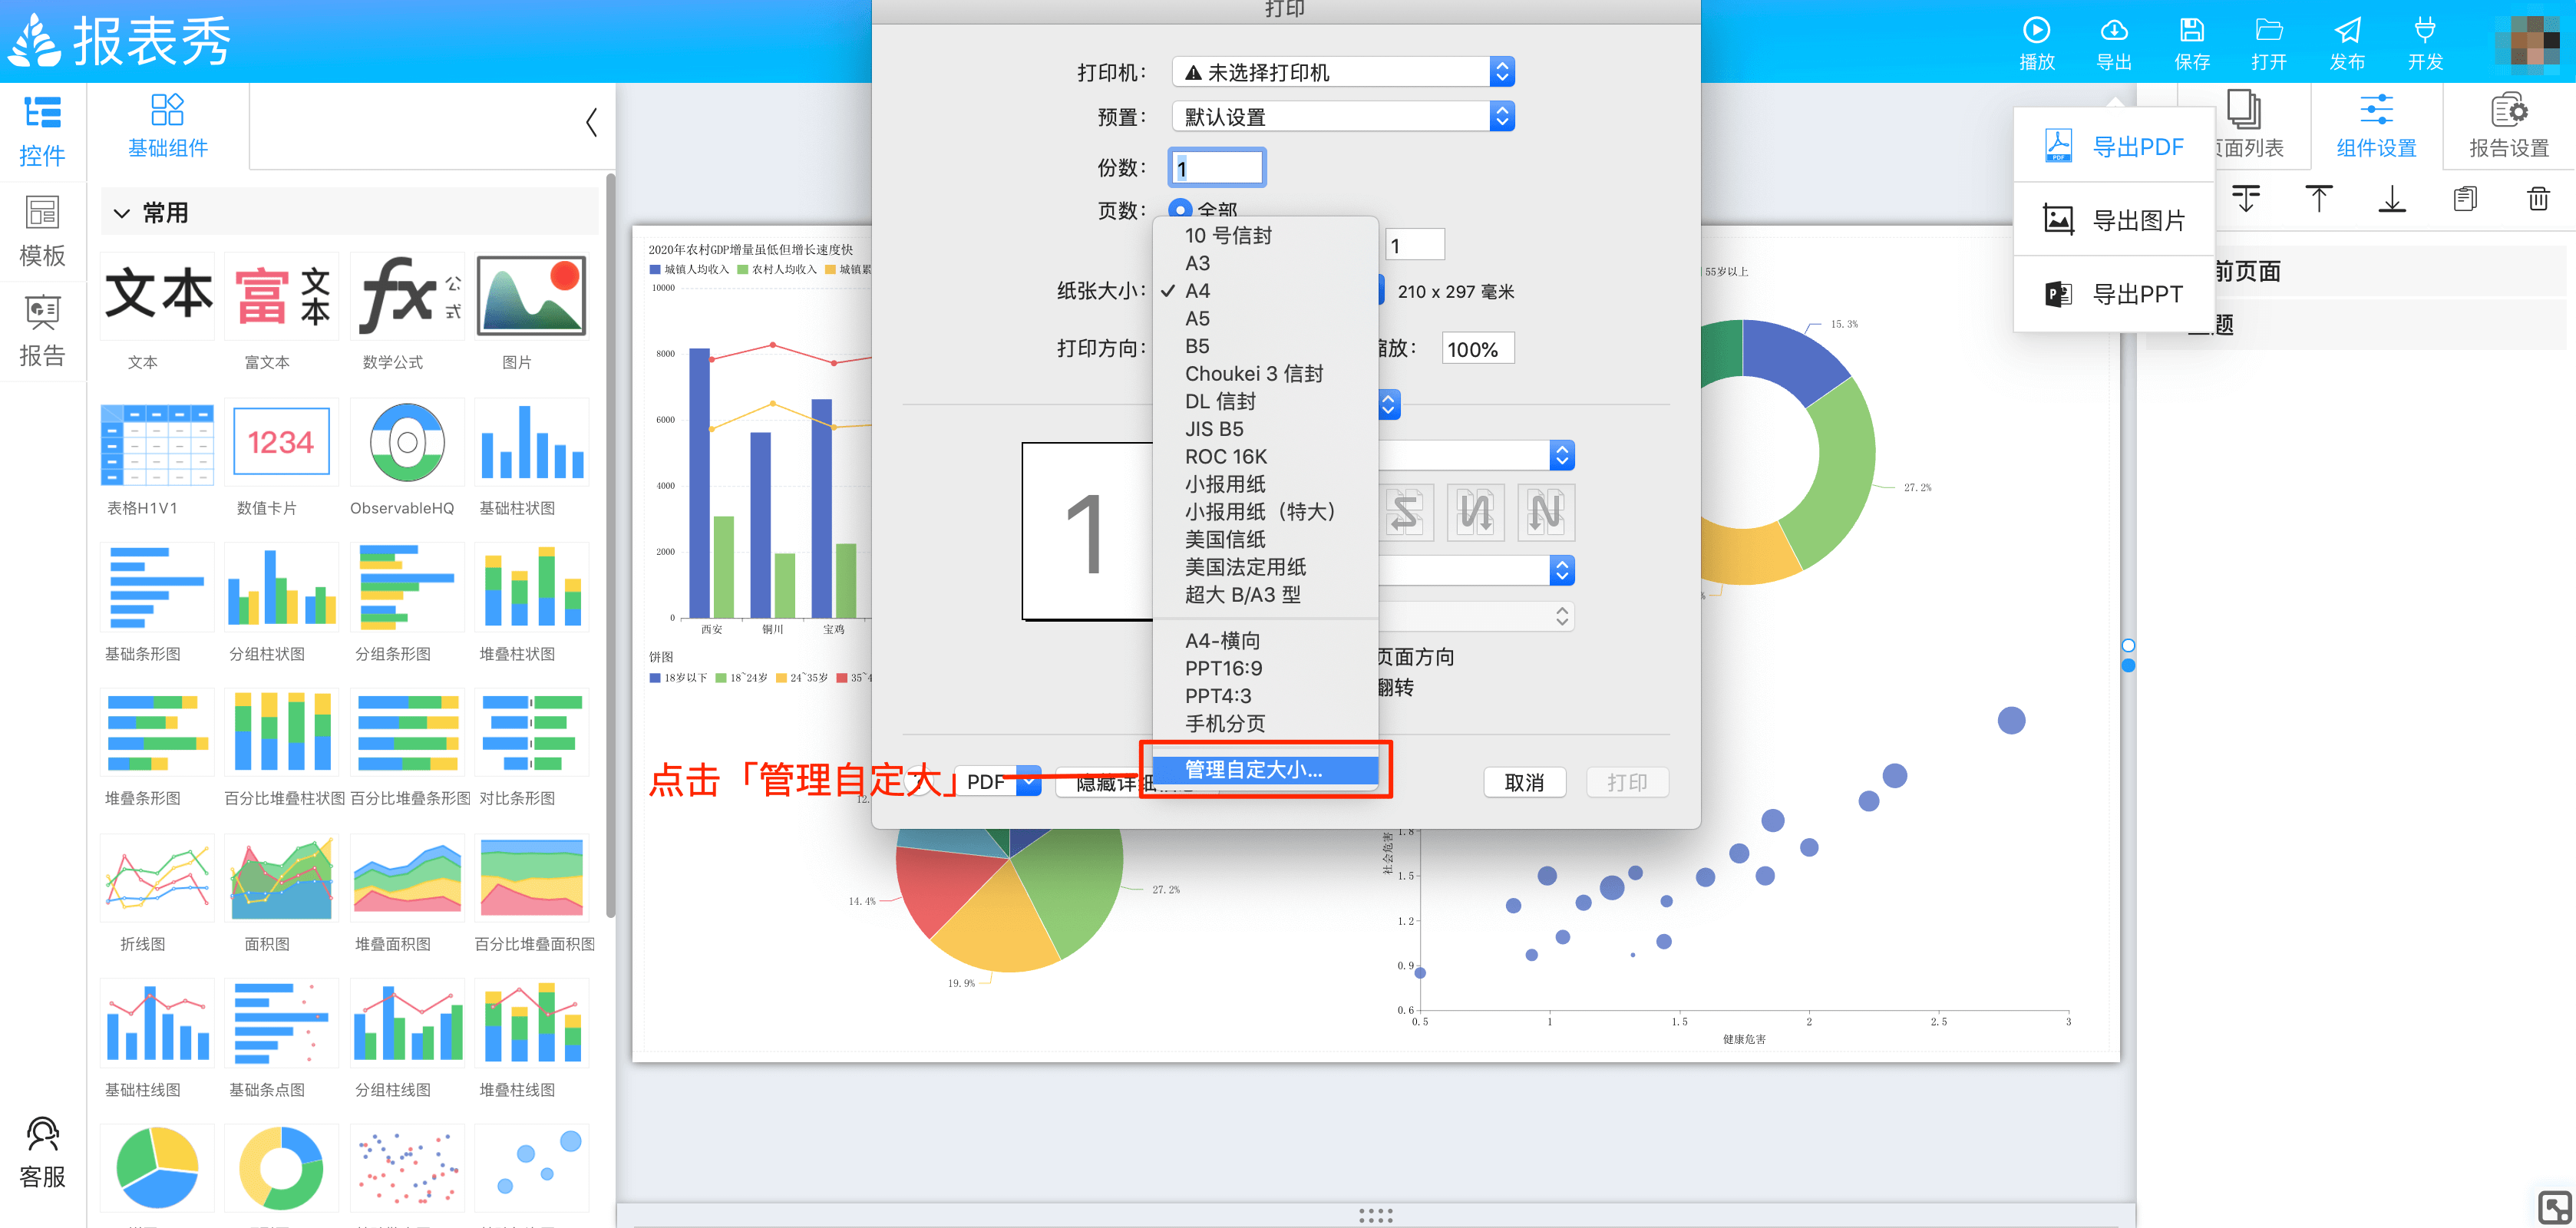Image resolution: width=2576 pixels, height=1228 pixels.
Task: Click the 播放 play icon
Action: coord(2036,30)
